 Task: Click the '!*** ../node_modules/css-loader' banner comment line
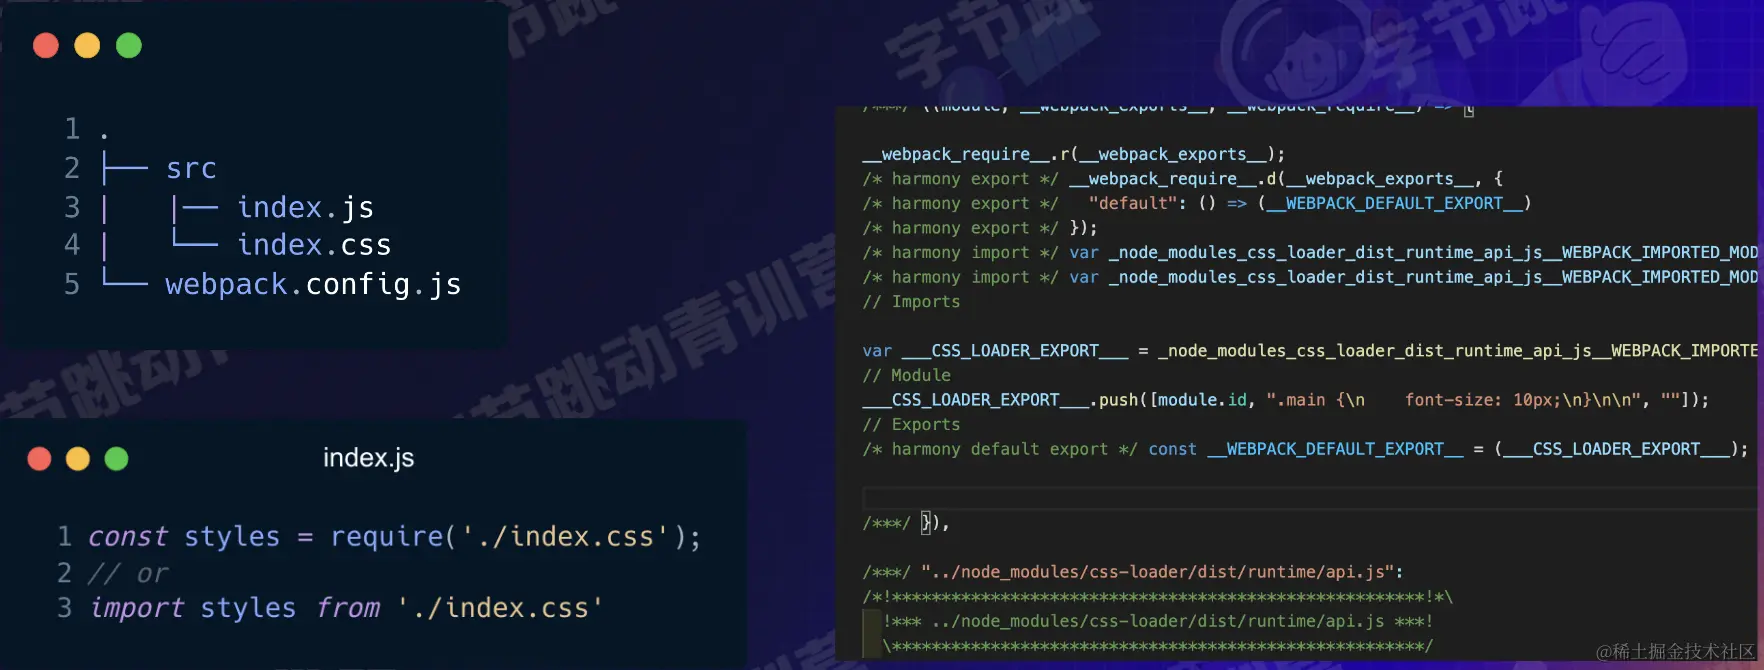[1158, 621]
